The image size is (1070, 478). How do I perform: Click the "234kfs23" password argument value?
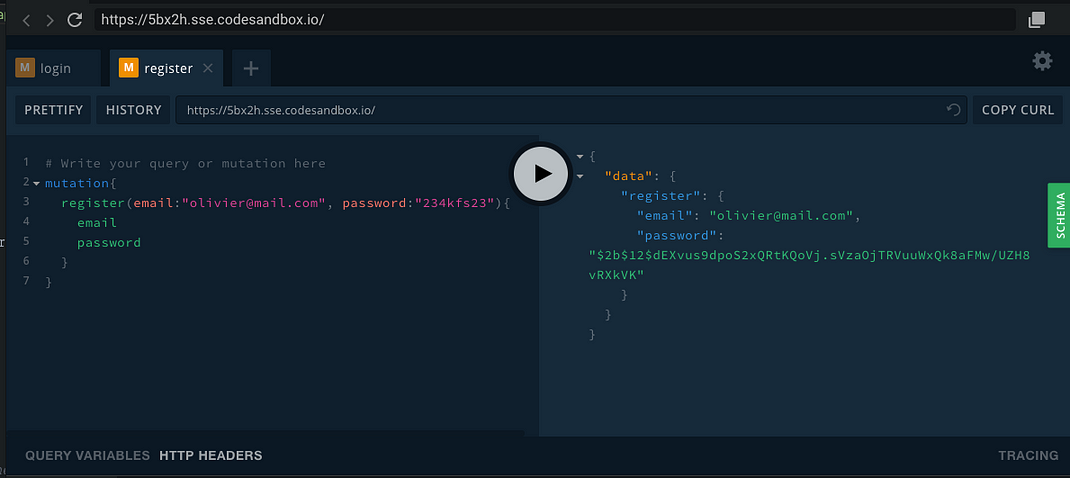pyautogui.click(x=453, y=203)
